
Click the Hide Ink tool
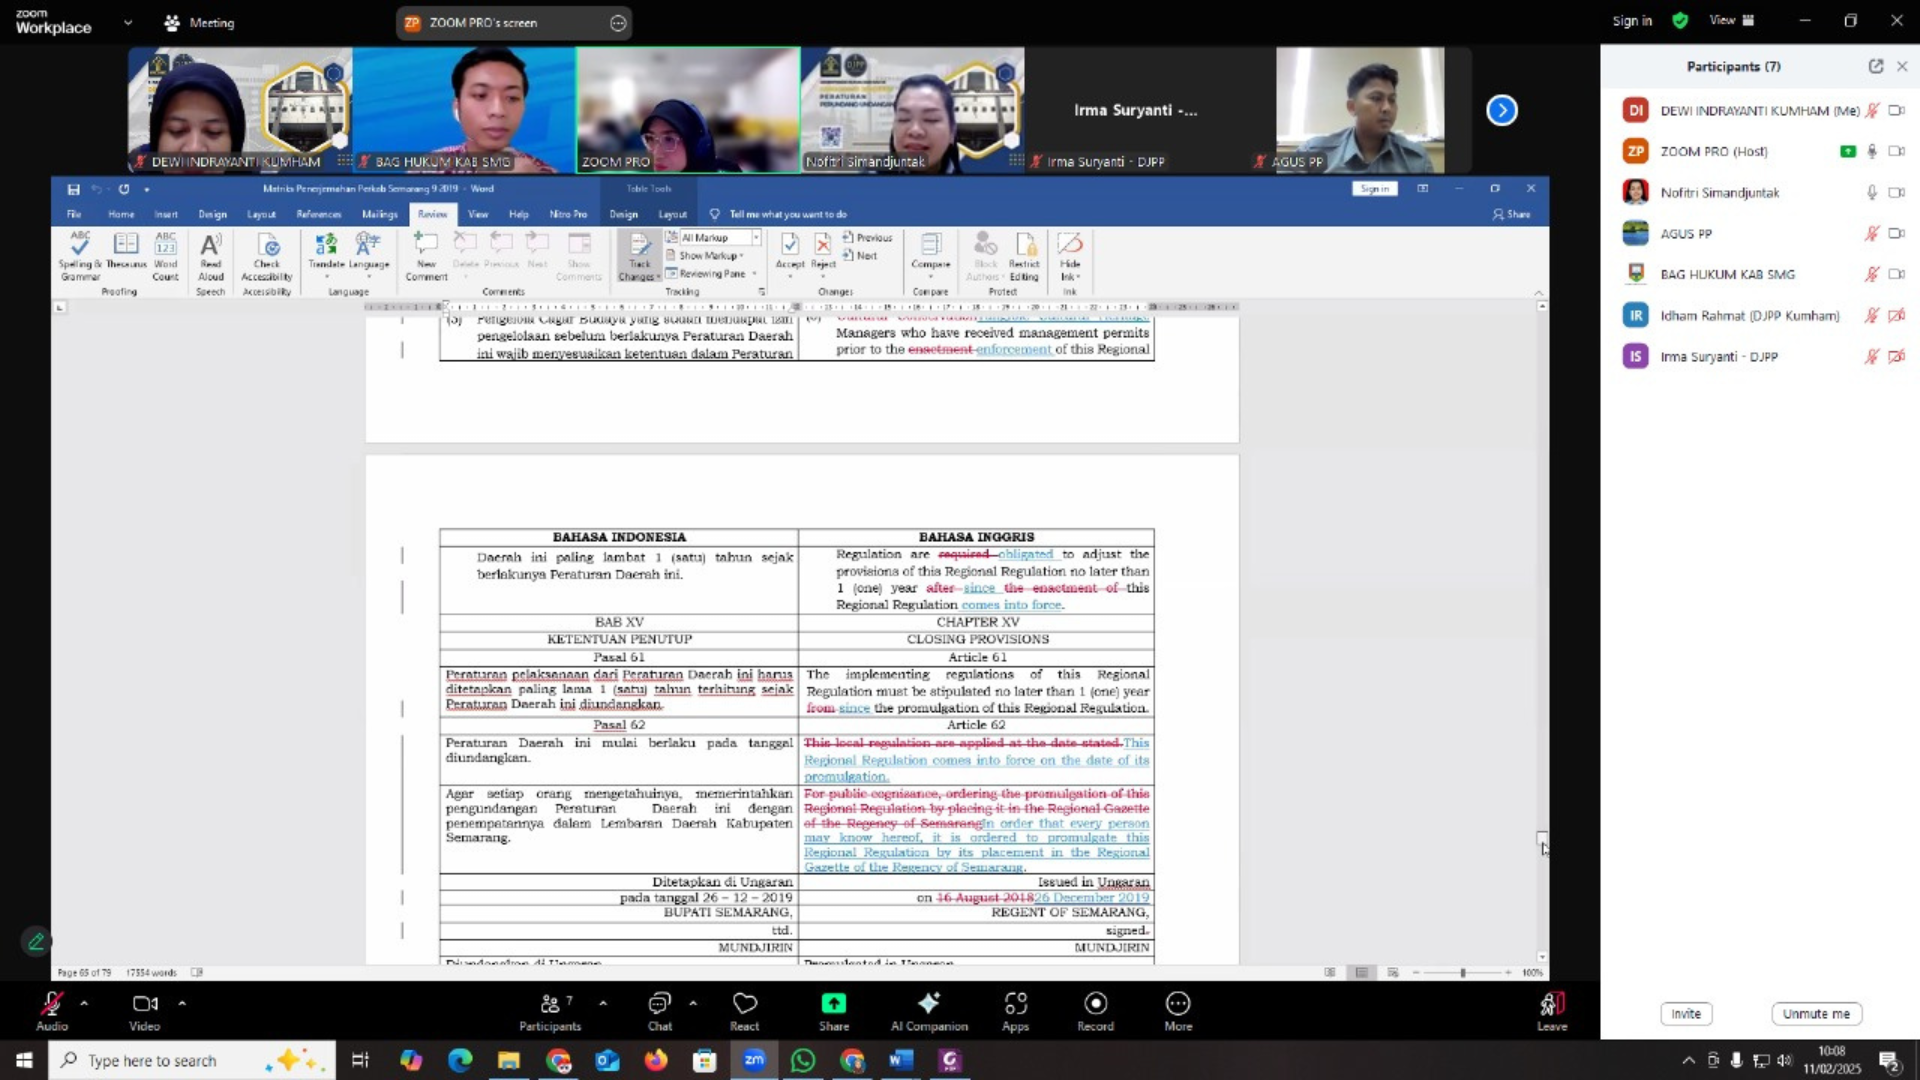[1070, 256]
